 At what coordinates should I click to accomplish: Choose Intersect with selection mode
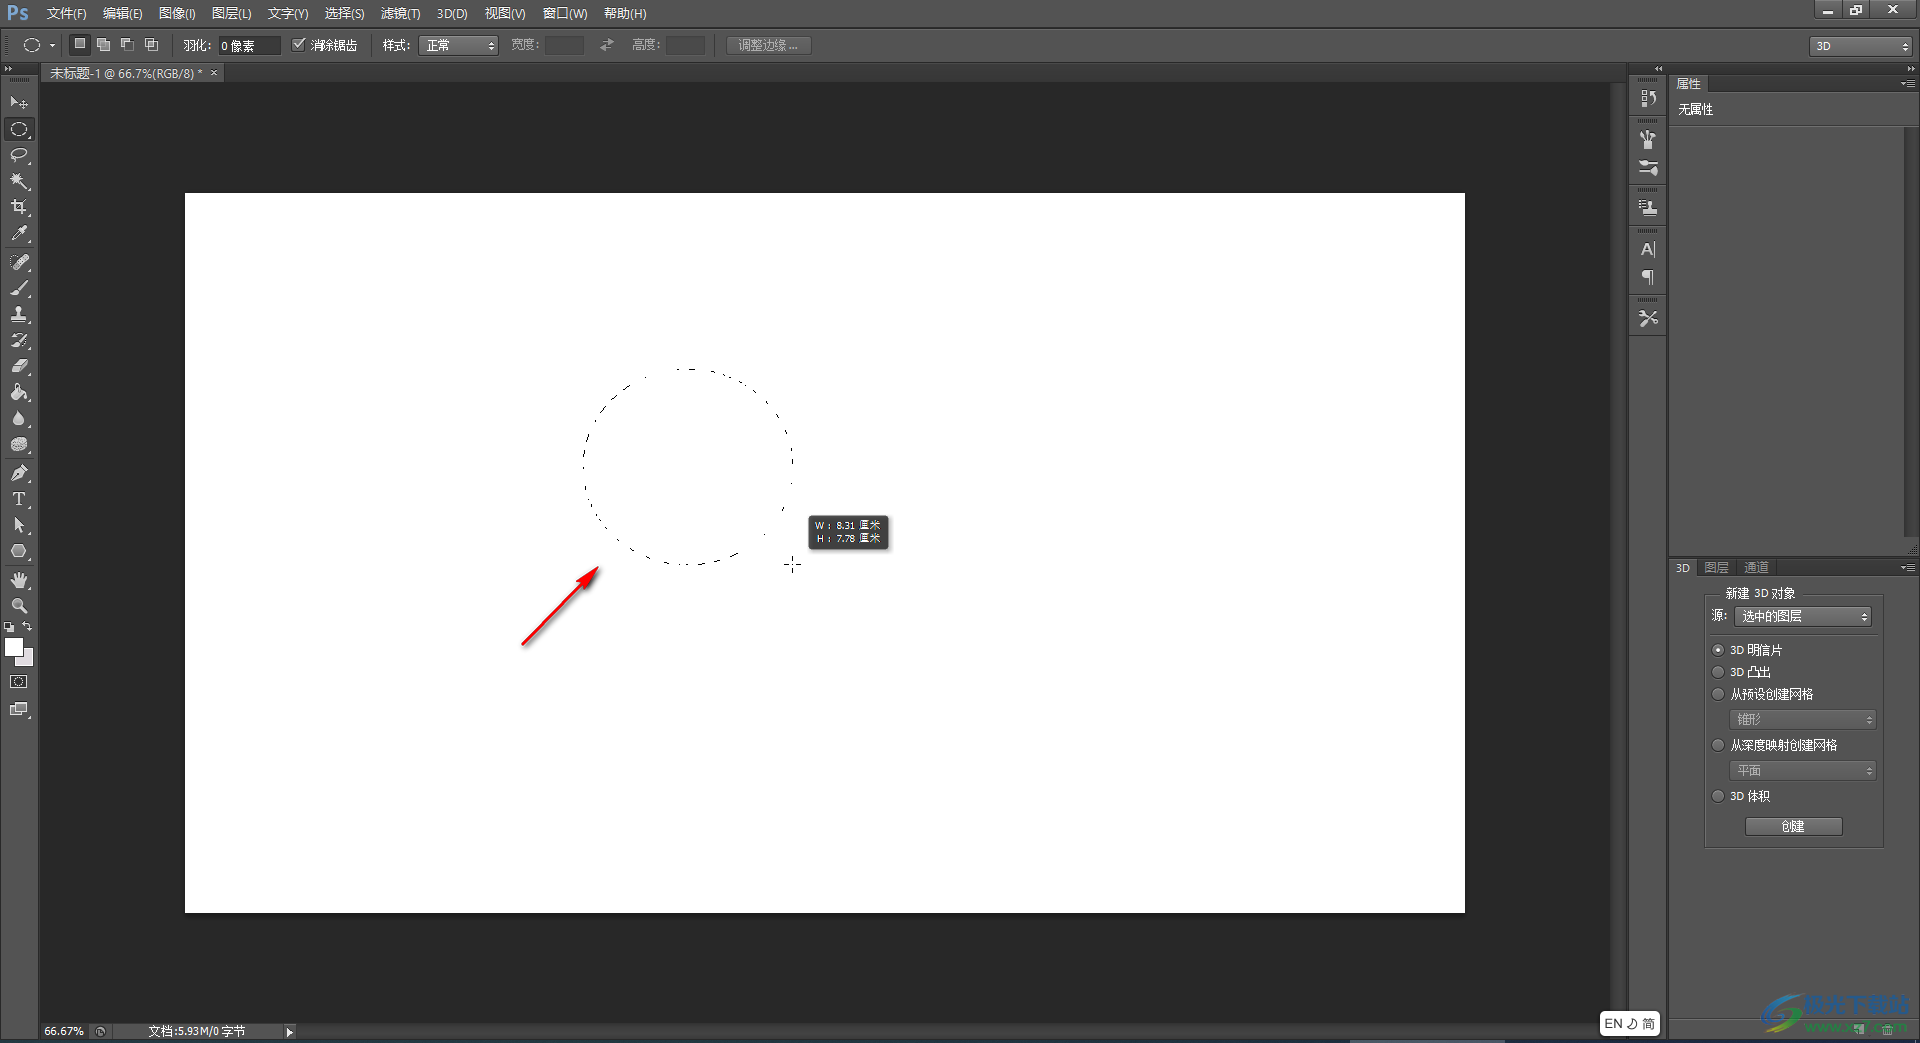click(151, 44)
